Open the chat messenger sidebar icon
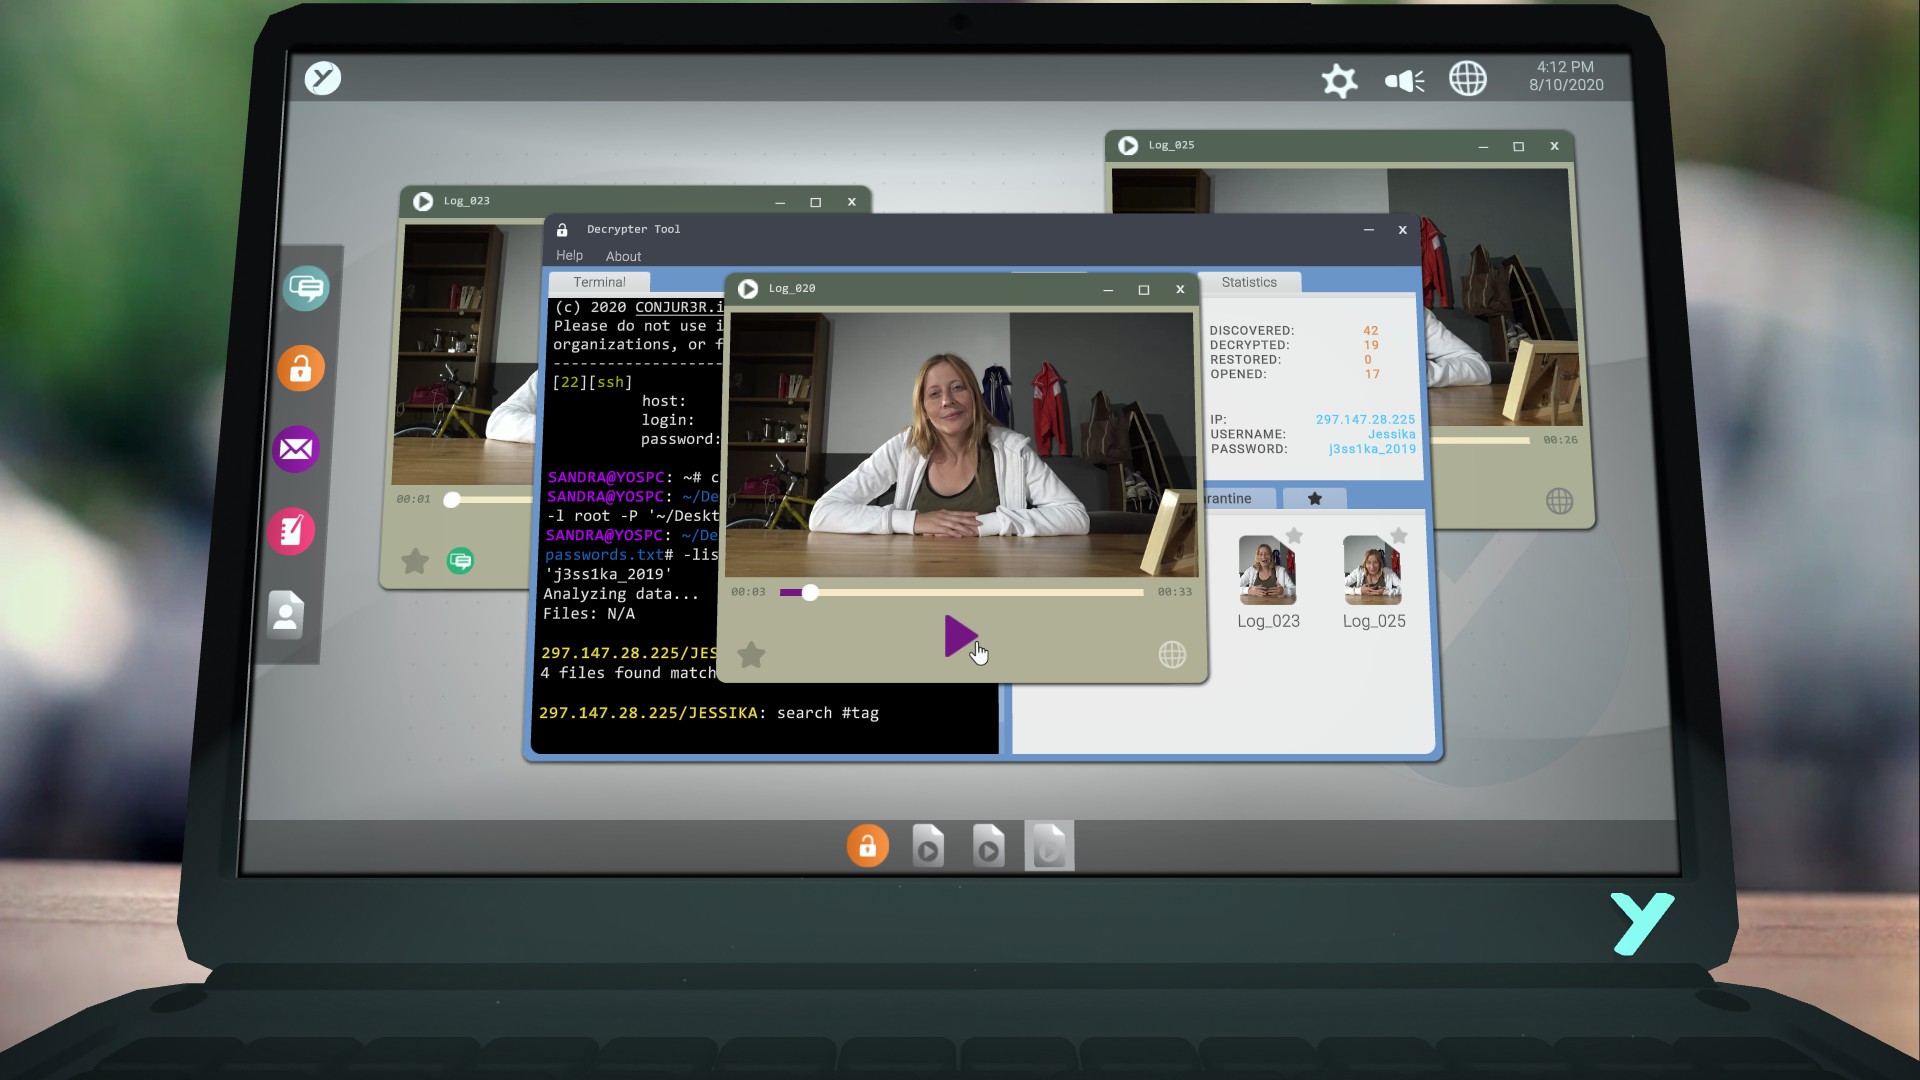Screen dimensions: 1920x1080 coord(306,289)
